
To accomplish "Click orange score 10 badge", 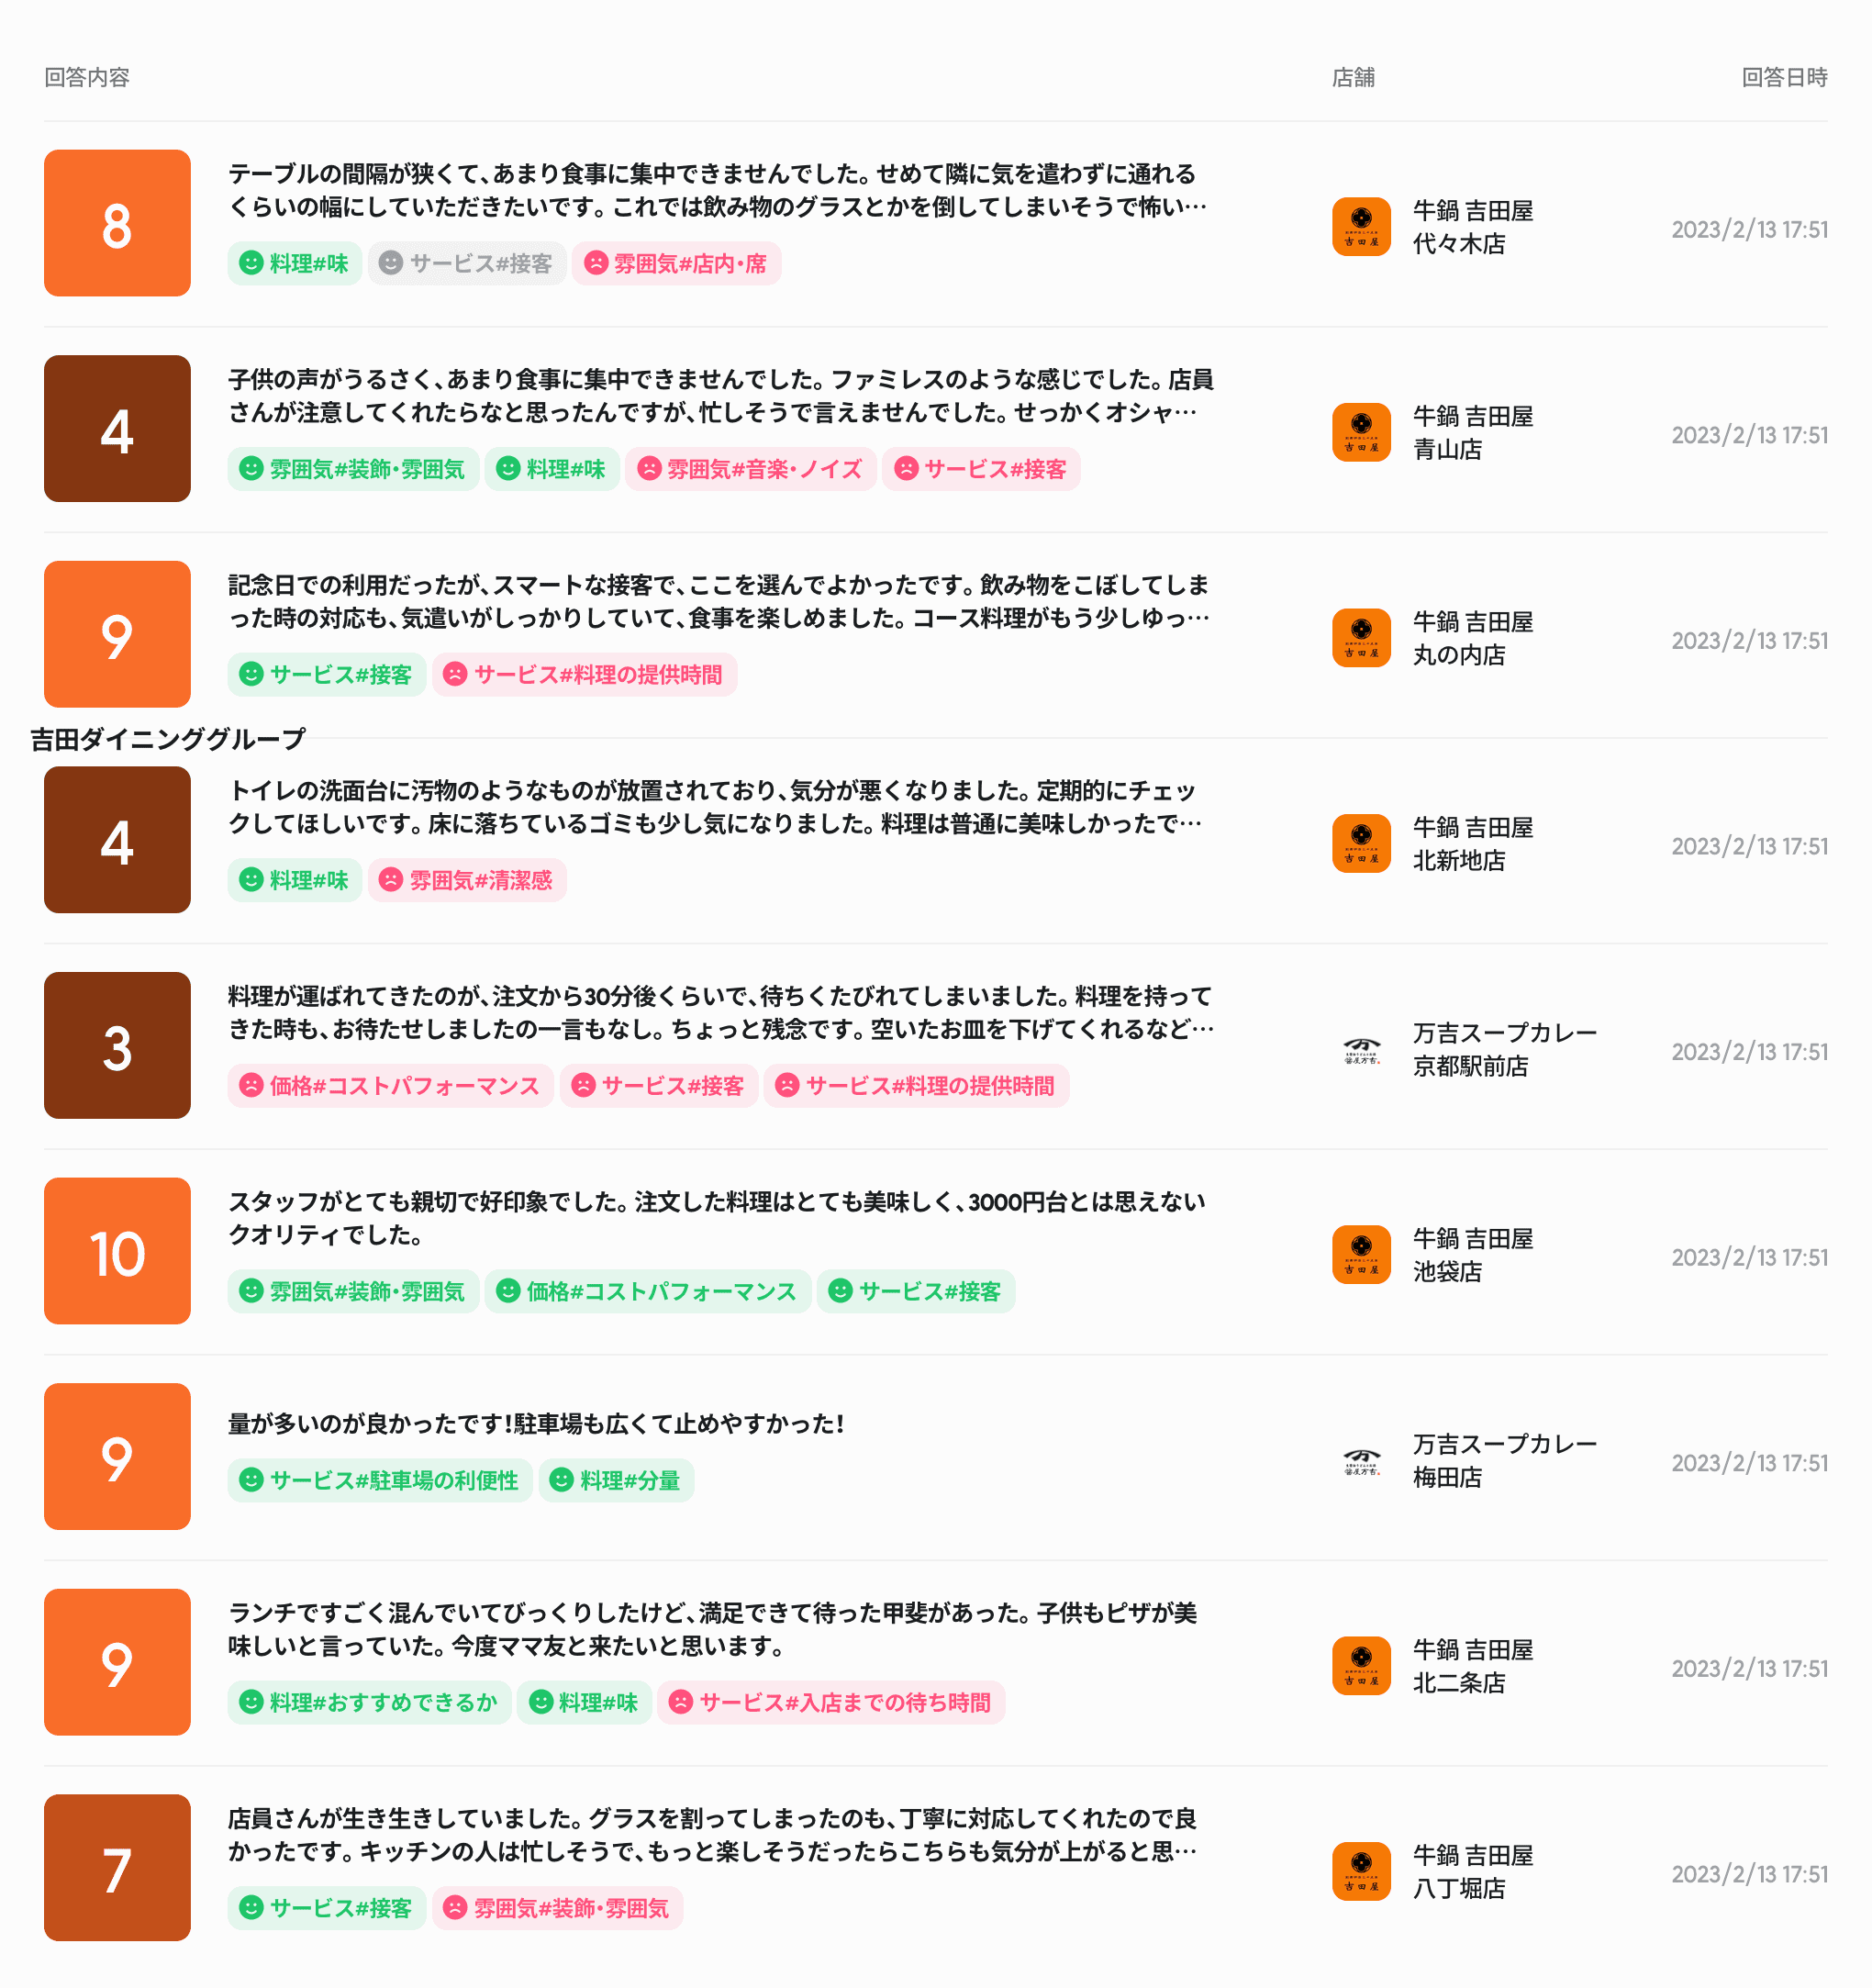I will pos(117,1251).
